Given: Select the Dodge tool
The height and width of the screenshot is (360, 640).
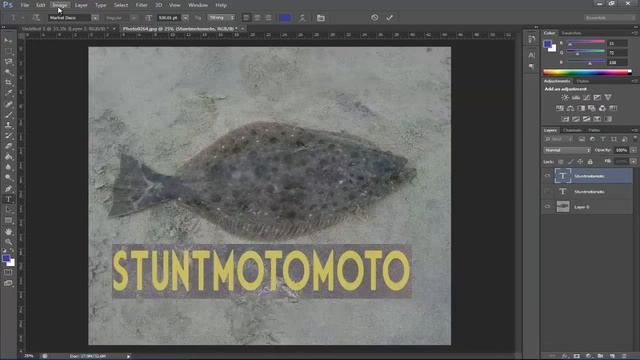Looking at the screenshot, I should coord(8,178).
